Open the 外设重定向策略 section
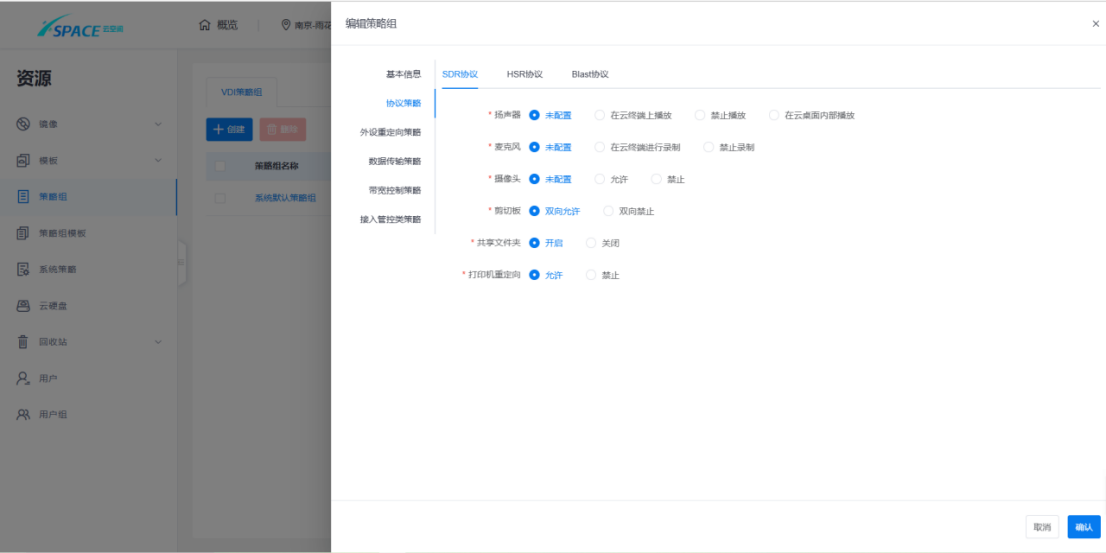Image resolution: width=1106 pixels, height=553 pixels. tap(390, 132)
